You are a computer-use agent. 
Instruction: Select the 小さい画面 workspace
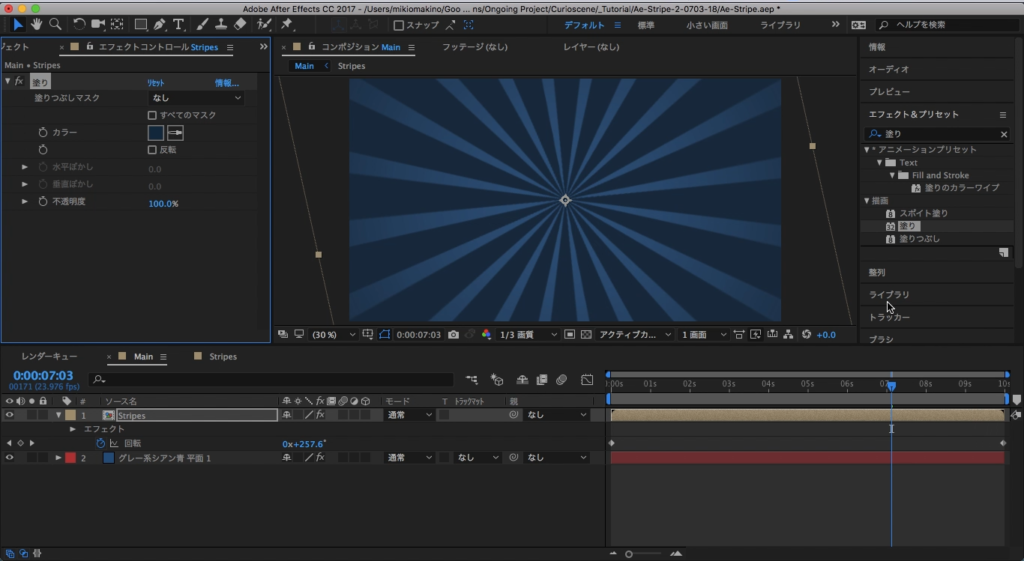[706, 25]
